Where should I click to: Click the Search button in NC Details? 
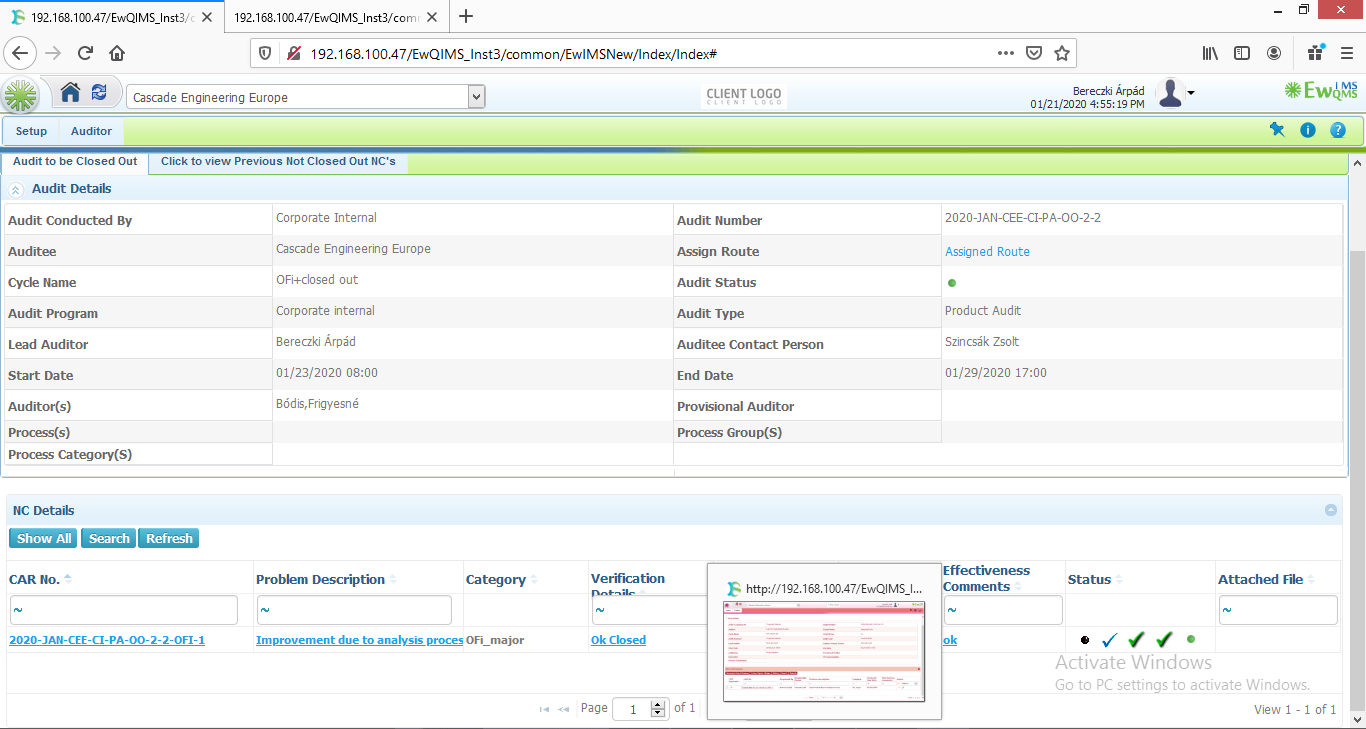pyautogui.click(x=109, y=538)
